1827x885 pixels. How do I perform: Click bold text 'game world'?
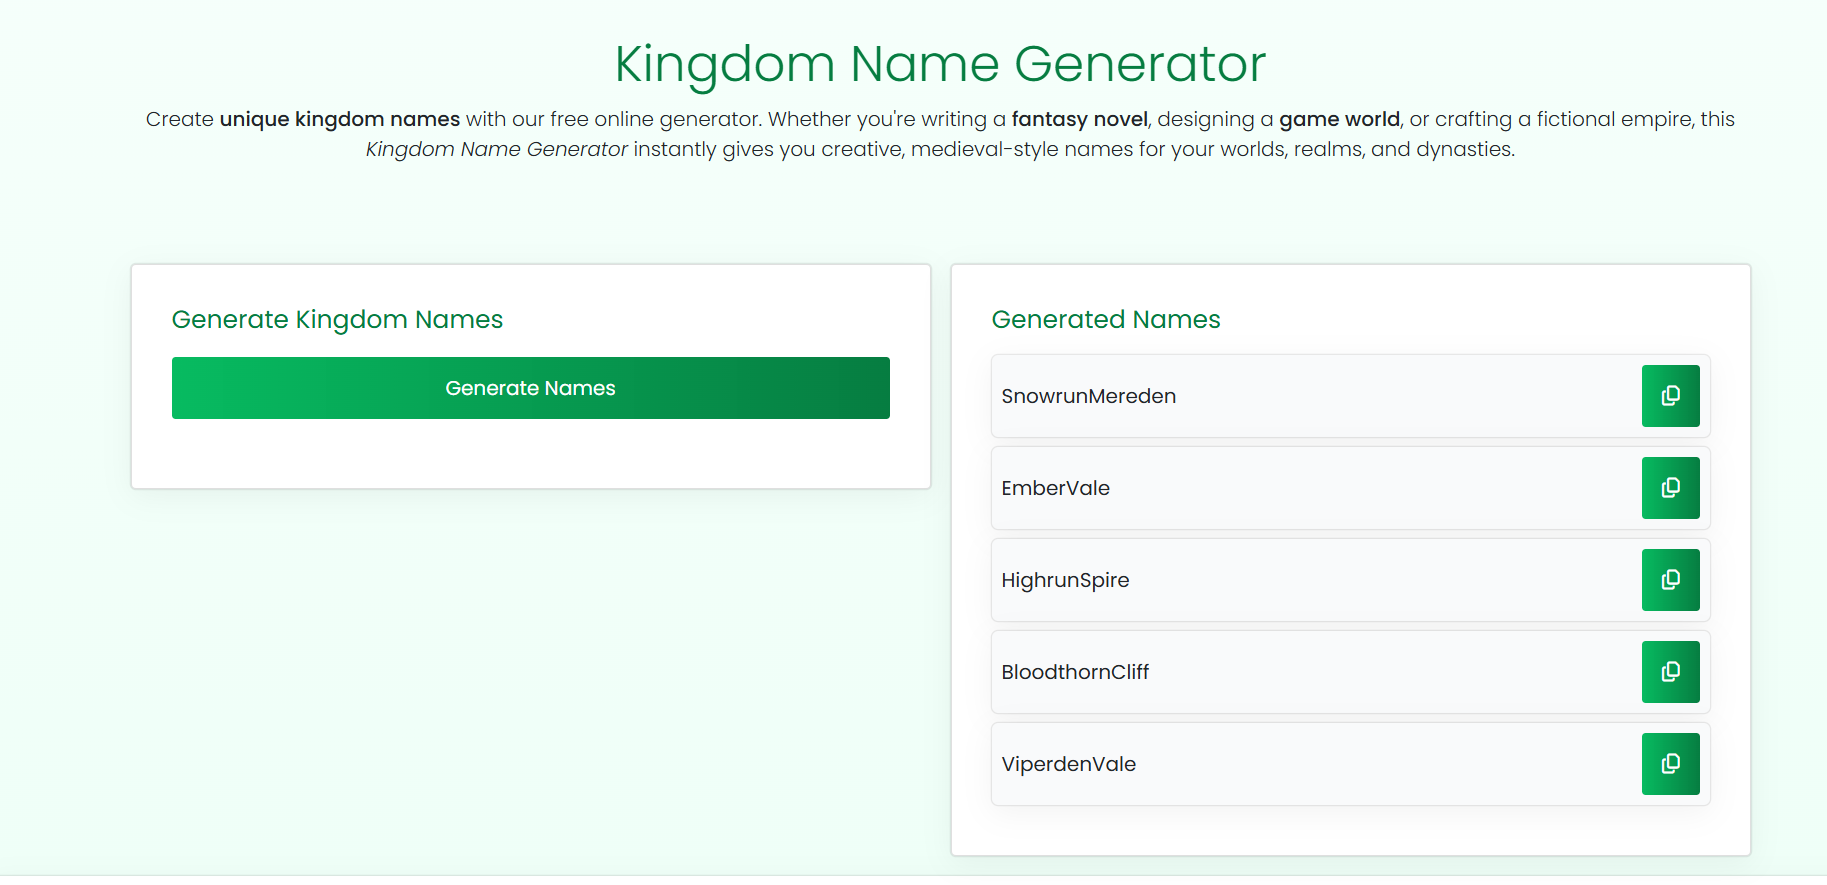(x=1339, y=119)
